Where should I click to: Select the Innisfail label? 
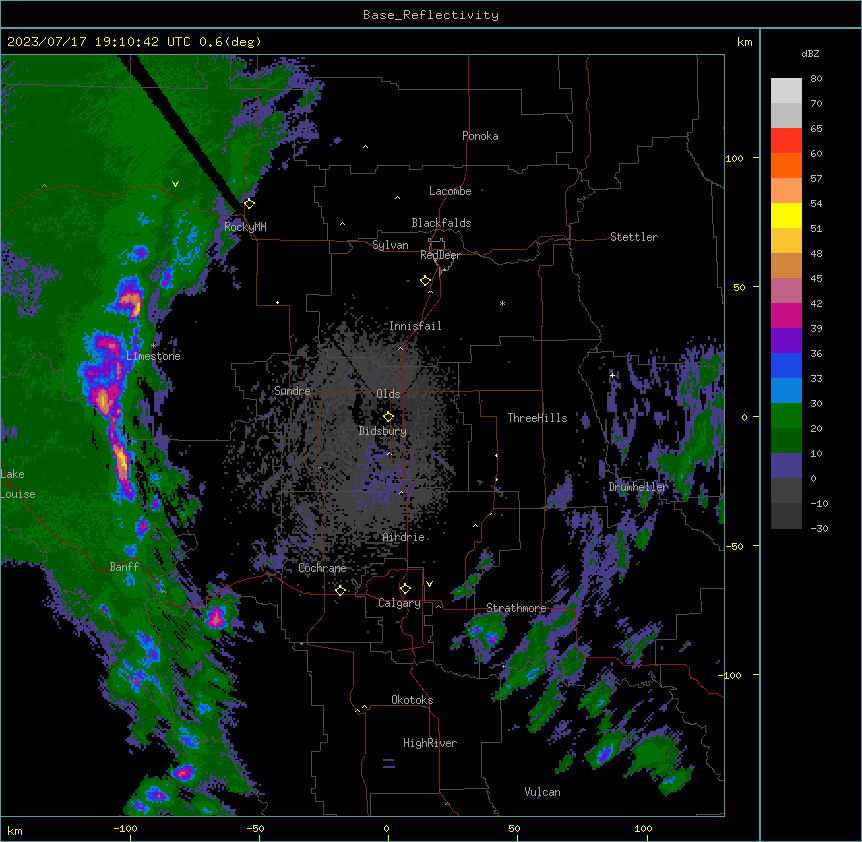415,326
